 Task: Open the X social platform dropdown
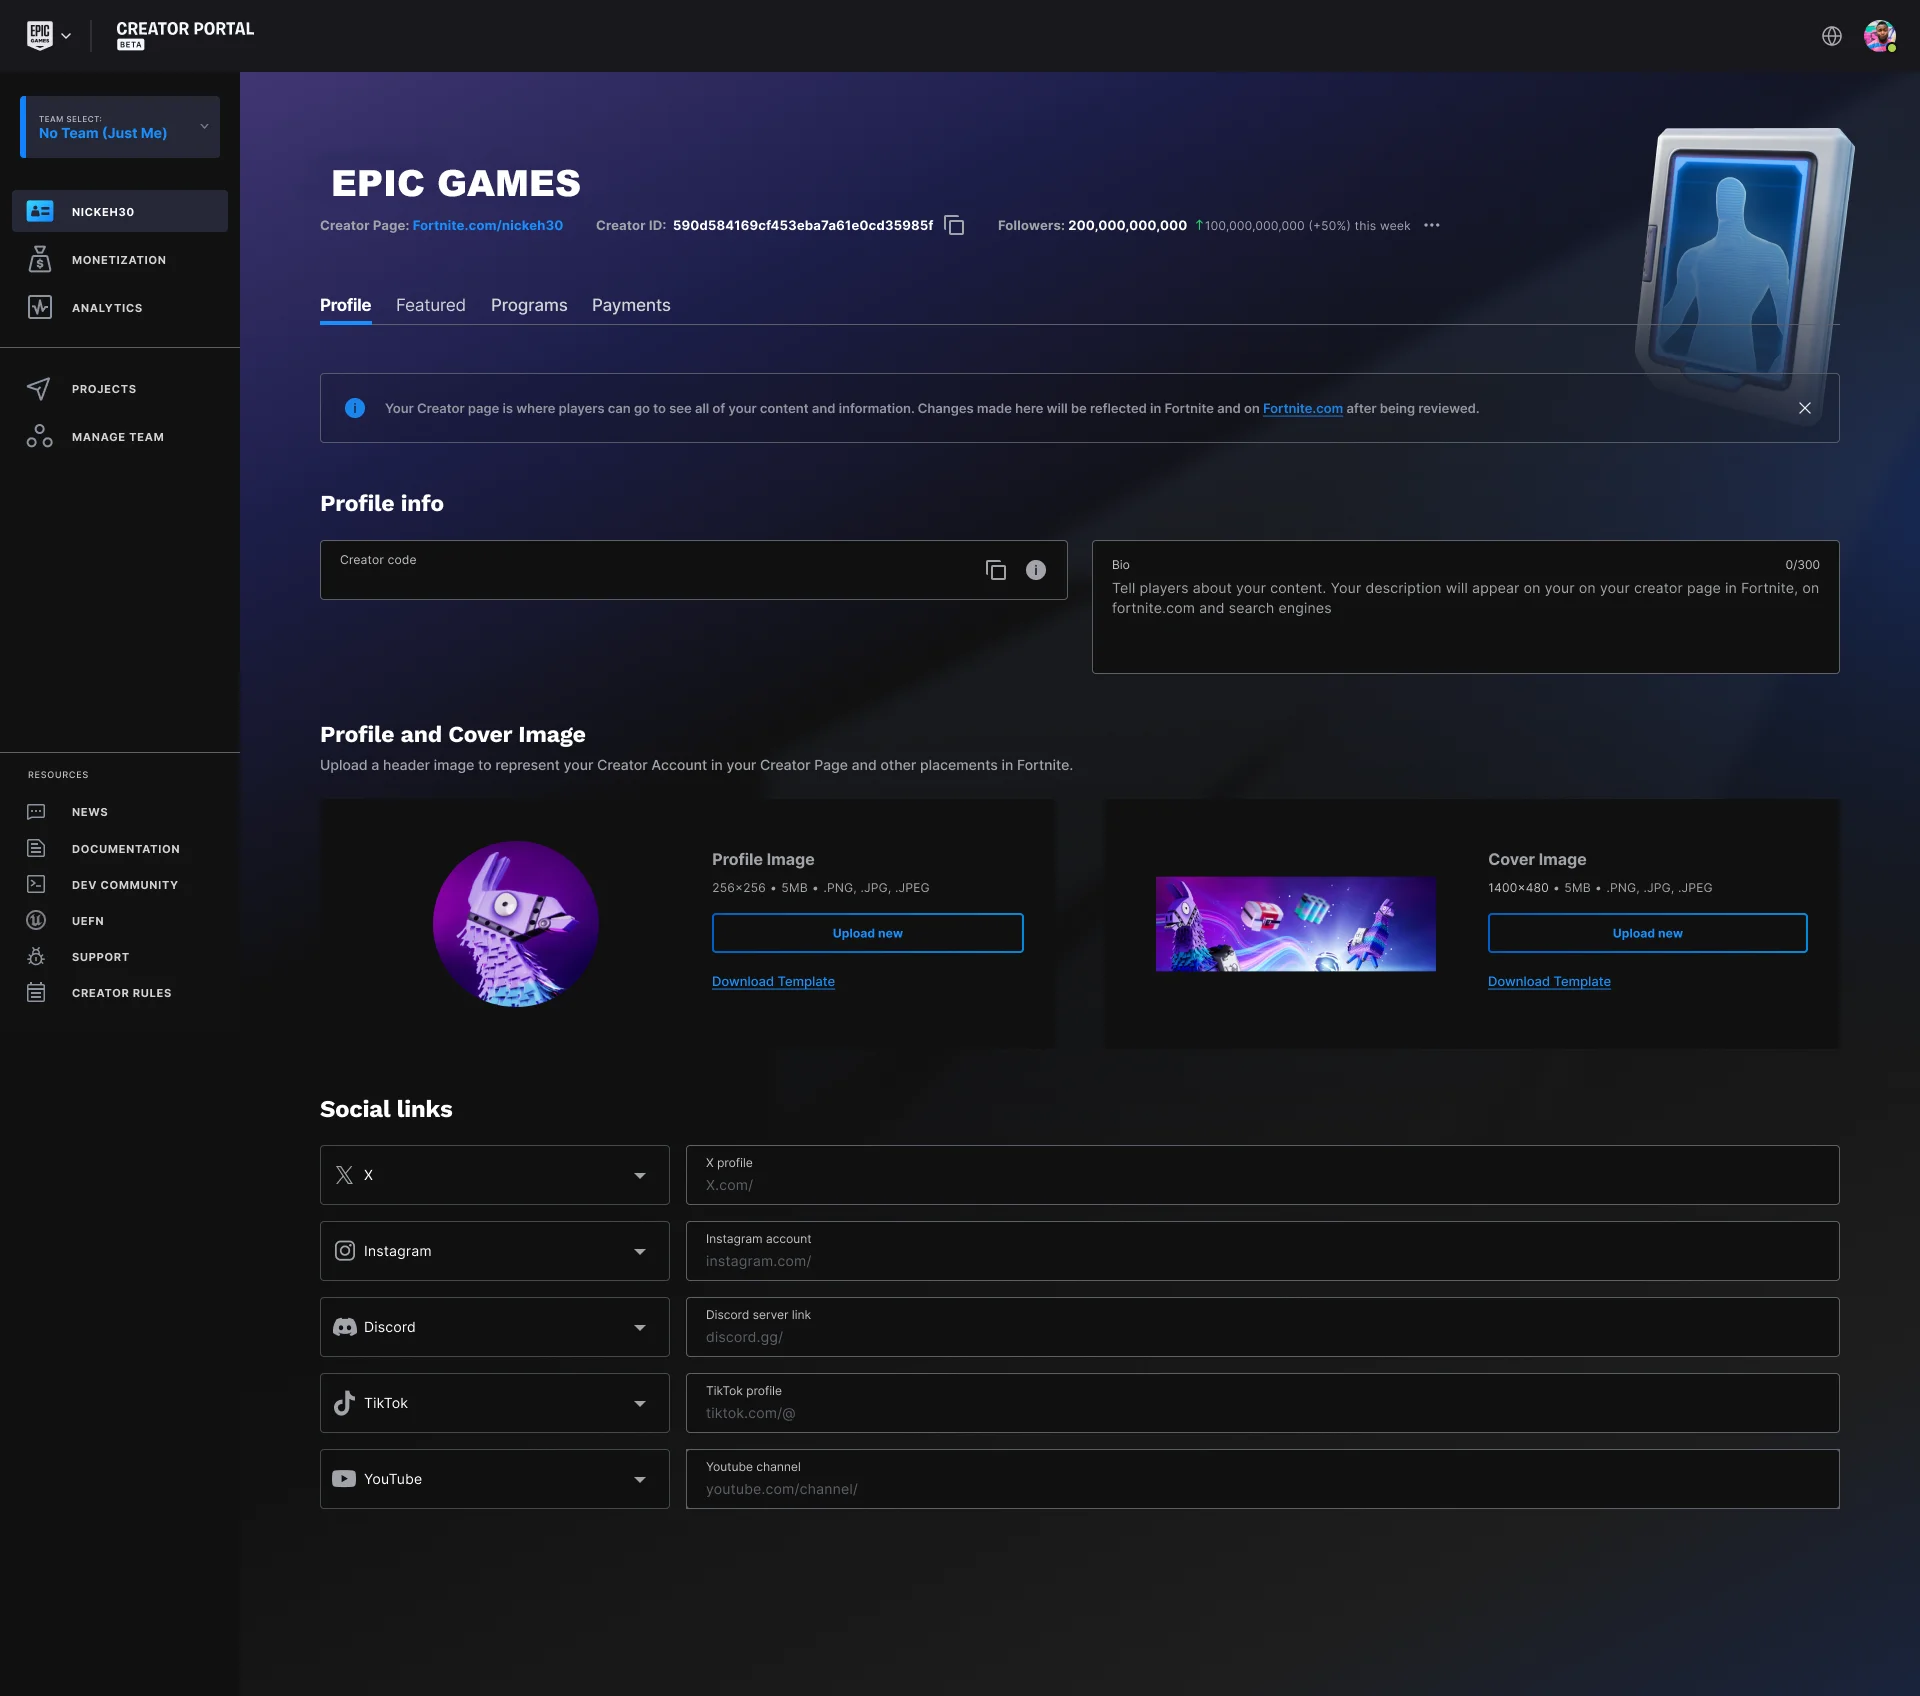[x=495, y=1175]
